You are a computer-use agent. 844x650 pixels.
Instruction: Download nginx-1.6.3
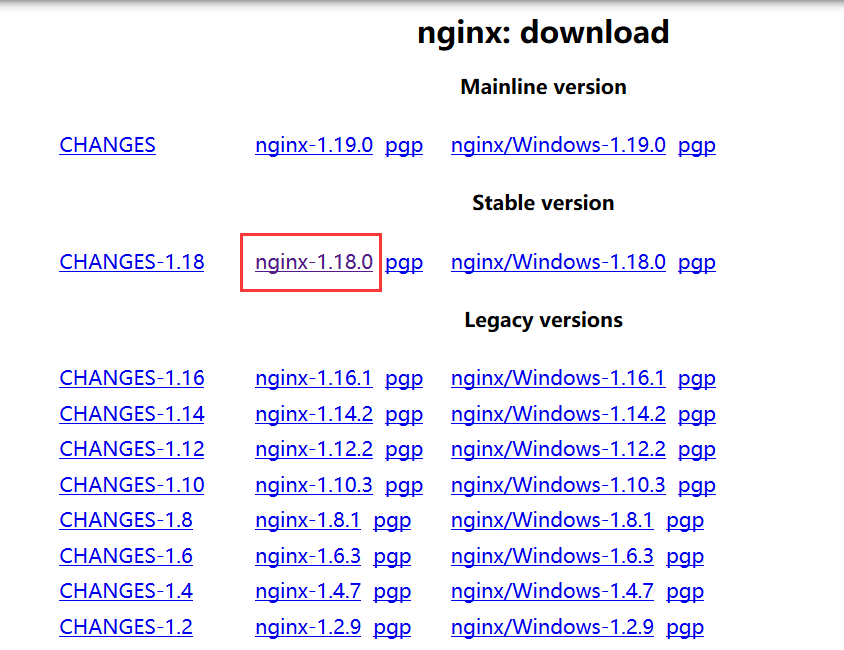coord(308,556)
